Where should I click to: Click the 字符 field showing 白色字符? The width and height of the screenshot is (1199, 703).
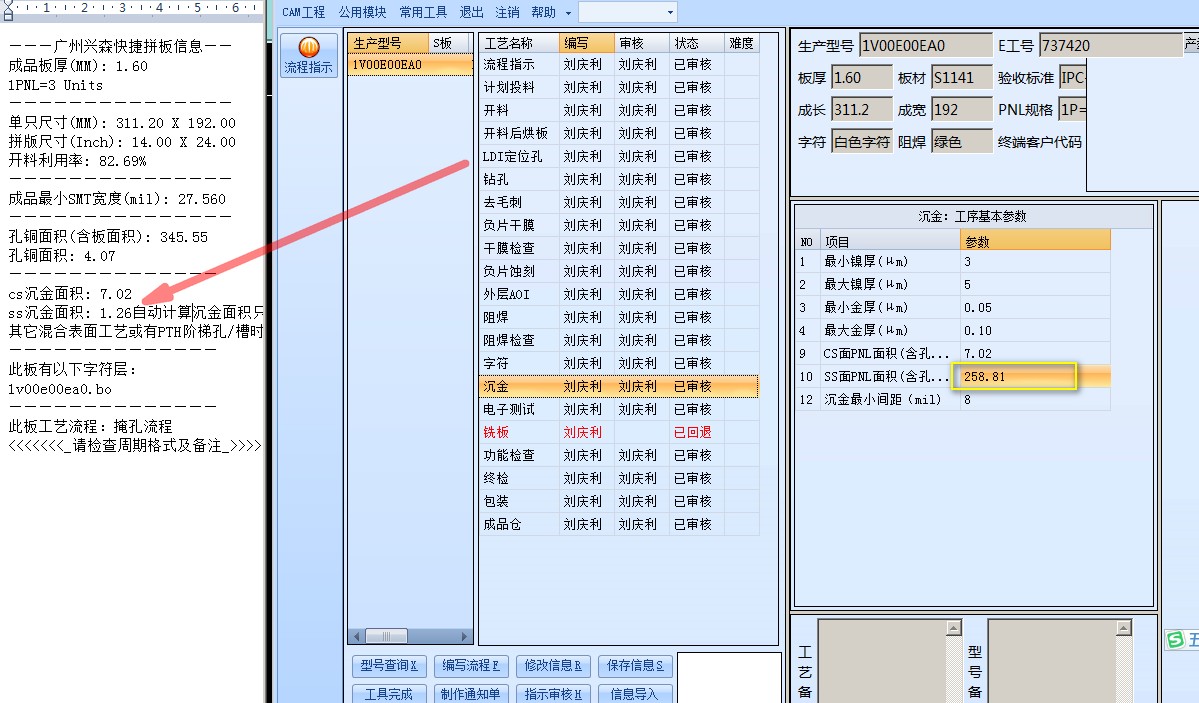(x=862, y=142)
